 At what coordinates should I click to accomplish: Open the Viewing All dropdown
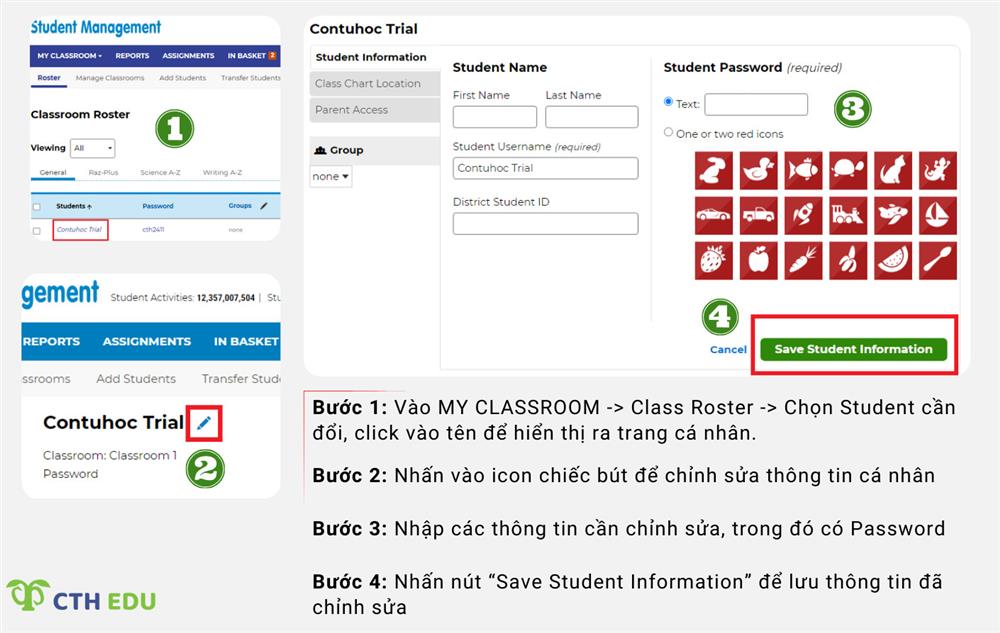(91, 146)
